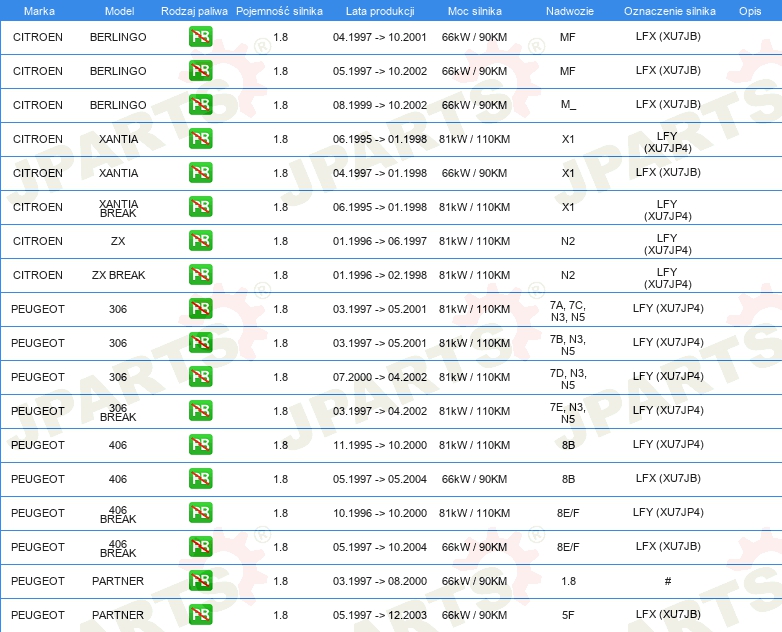The height and width of the screenshot is (632, 782).
Task: Click body codes 7B, N3, N5
Action: tap(568, 345)
